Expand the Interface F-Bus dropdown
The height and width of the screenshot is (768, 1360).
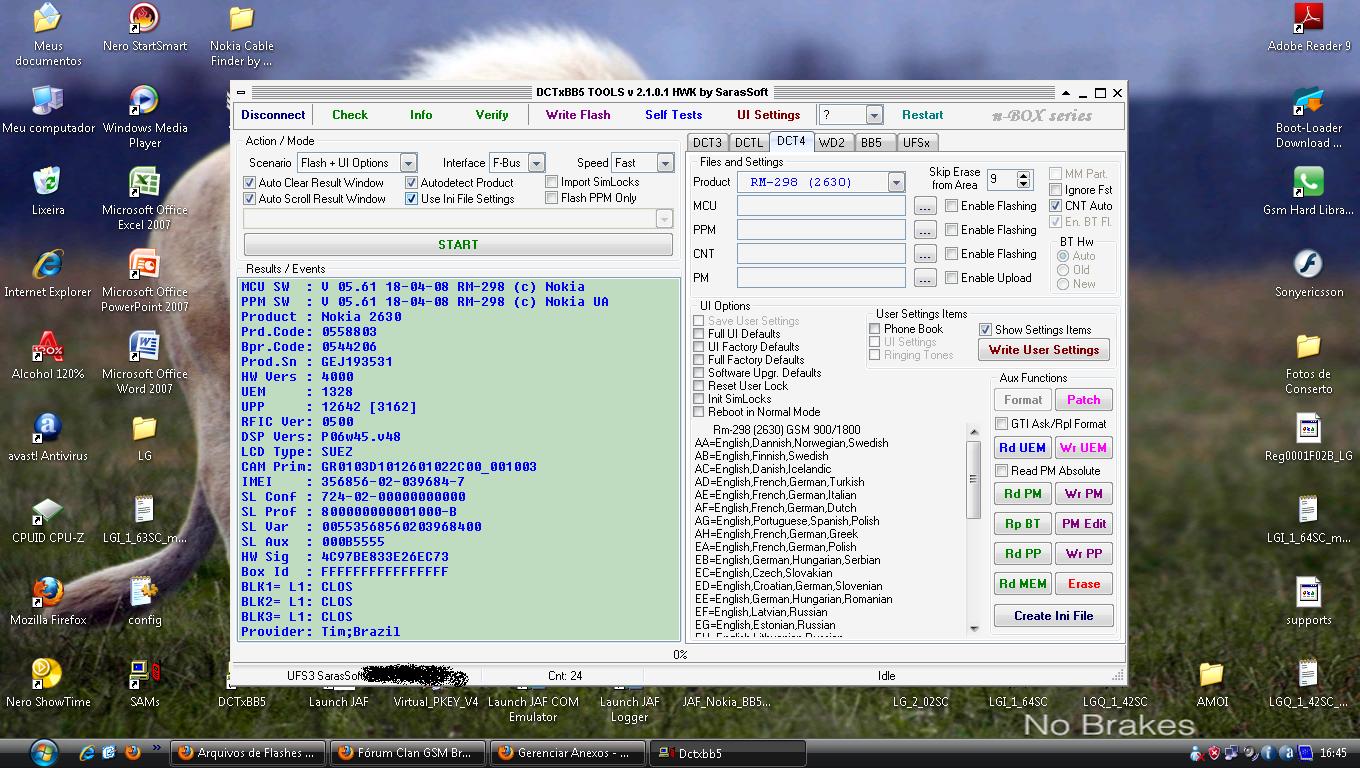(536, 163)
